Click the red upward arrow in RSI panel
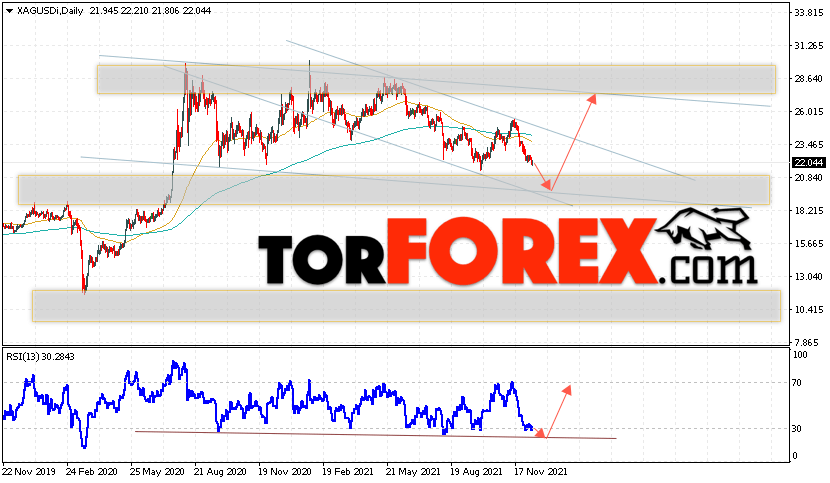The height and width of the screenshot is (483, 830). tap(558, 412)
